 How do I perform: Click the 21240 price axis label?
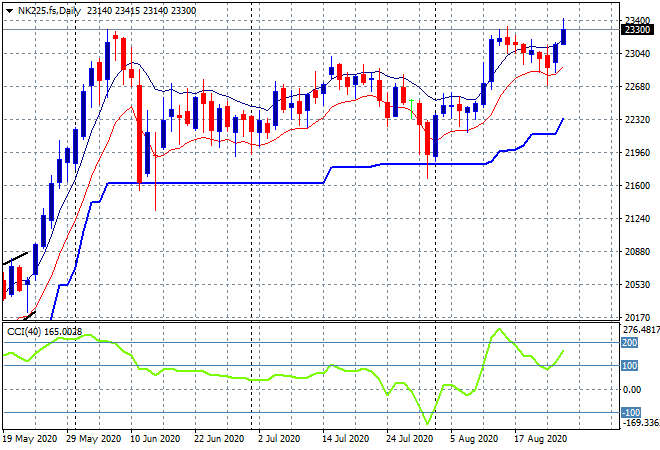pyautogui.click(x=637, y=219)
